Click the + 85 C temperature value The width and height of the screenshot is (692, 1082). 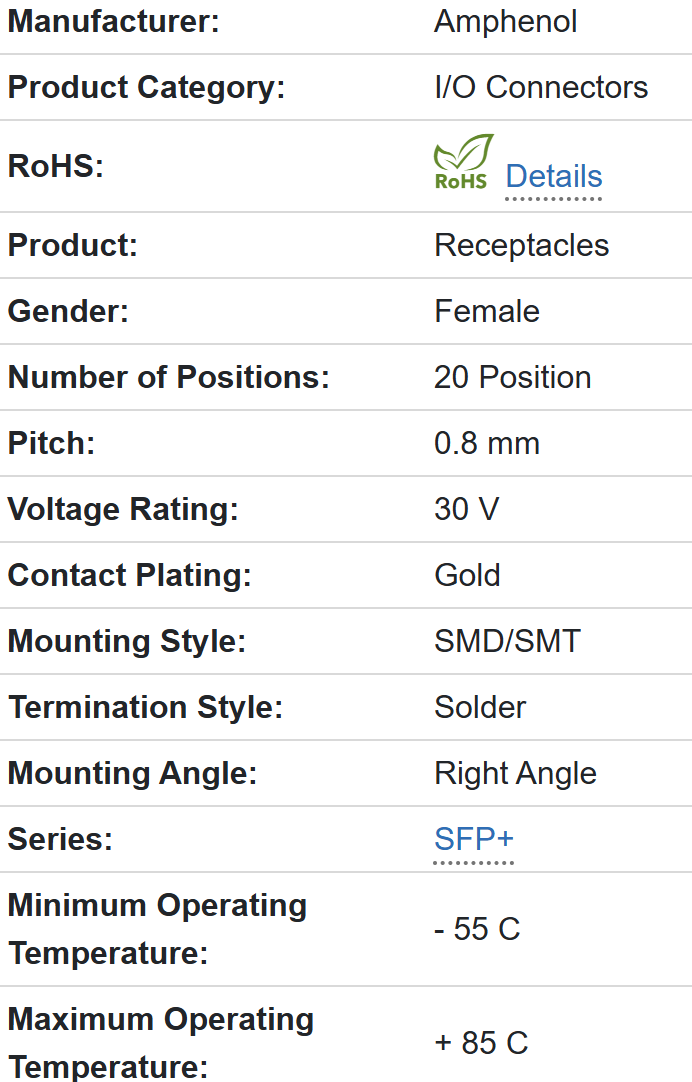point(481,1043)
